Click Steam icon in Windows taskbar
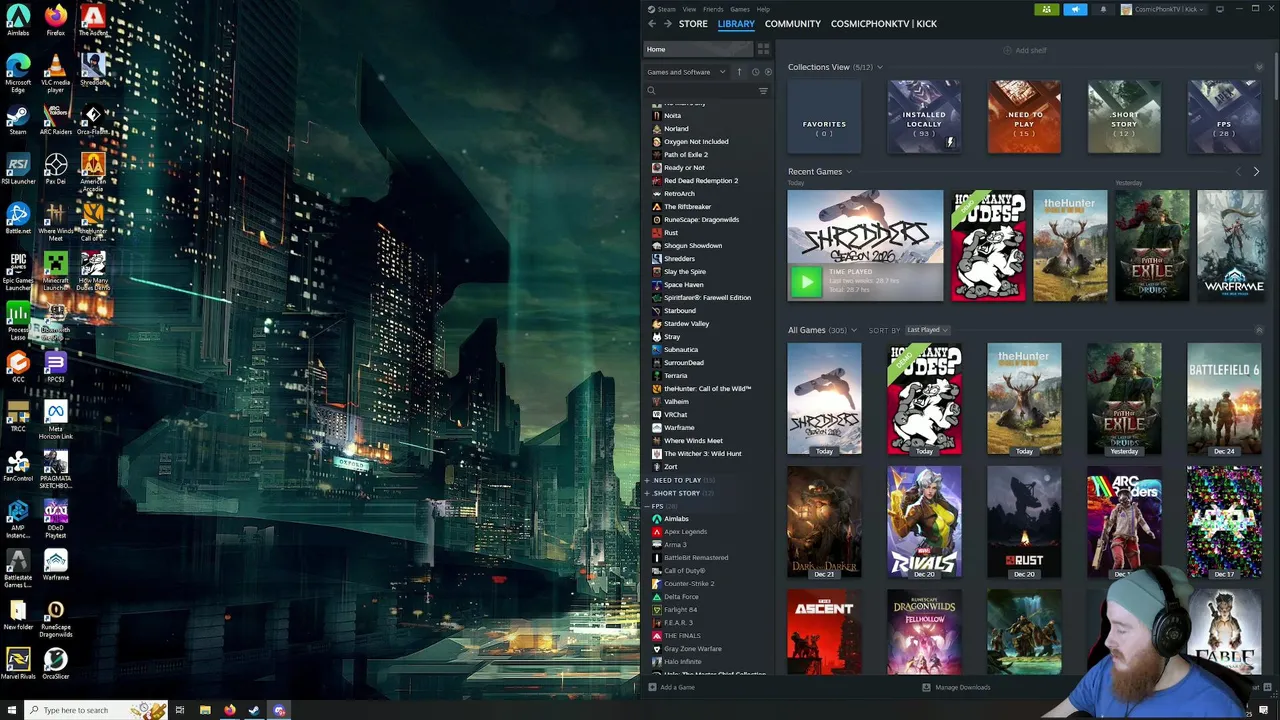Viewport: 1280px width, 720px height. 254,710
